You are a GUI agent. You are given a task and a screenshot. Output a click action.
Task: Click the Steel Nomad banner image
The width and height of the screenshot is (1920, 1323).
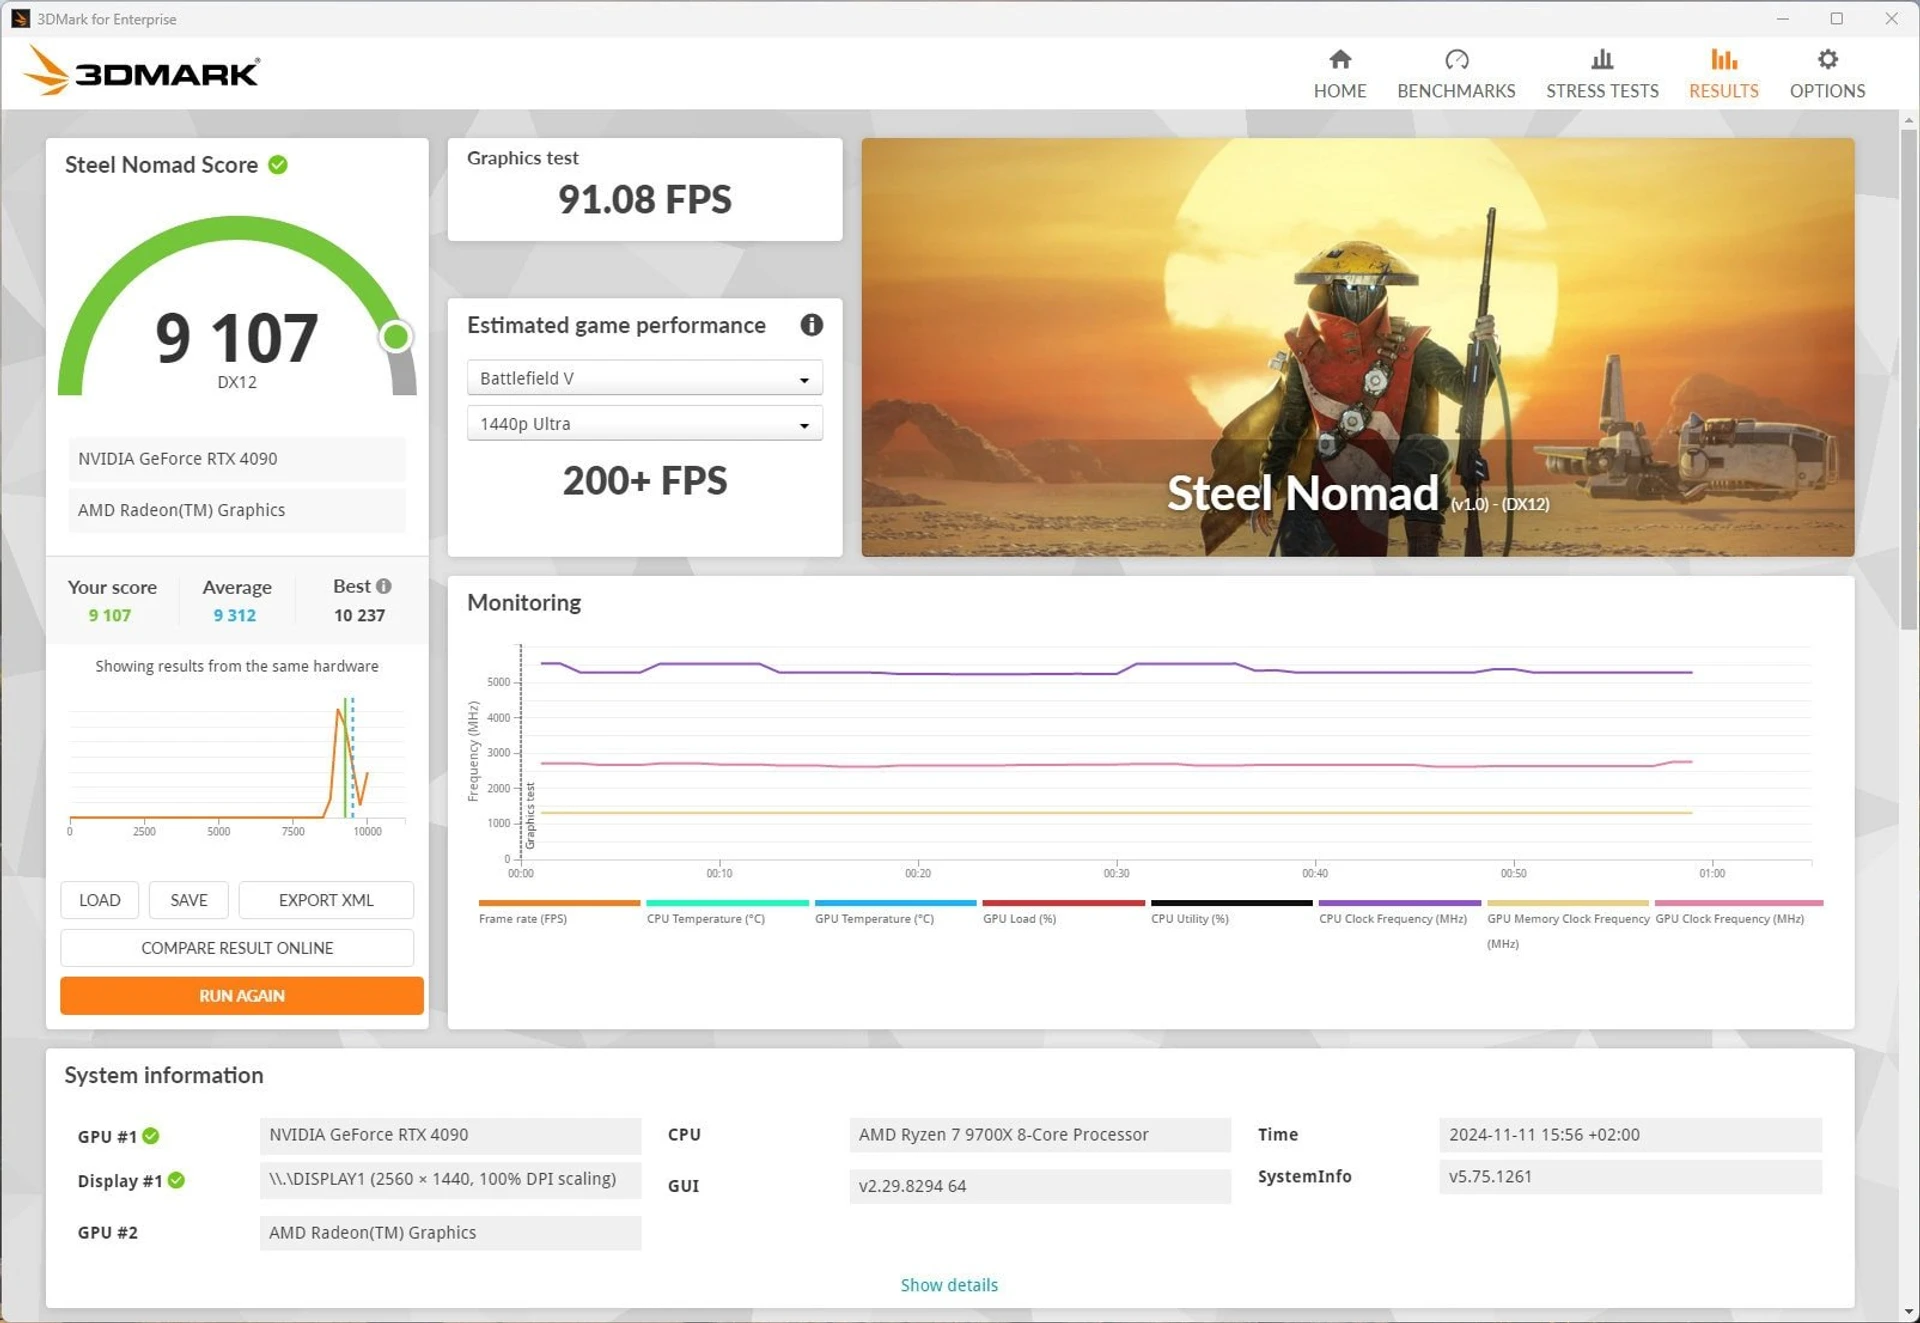(x=1357, y=347)
